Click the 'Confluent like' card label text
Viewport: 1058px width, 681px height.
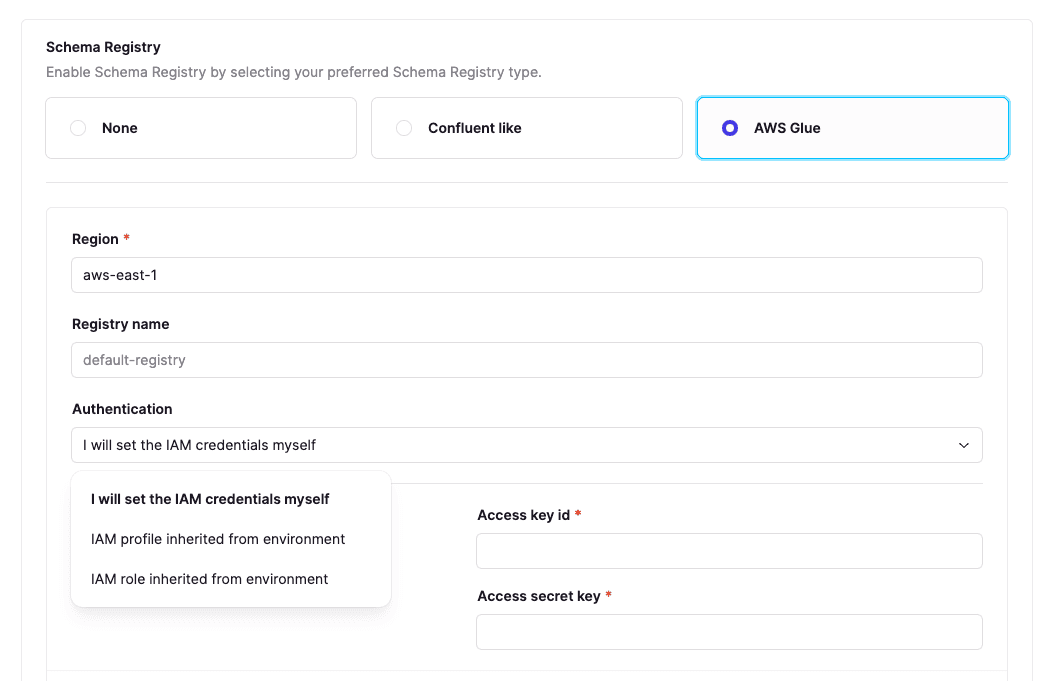click(474, 128)
